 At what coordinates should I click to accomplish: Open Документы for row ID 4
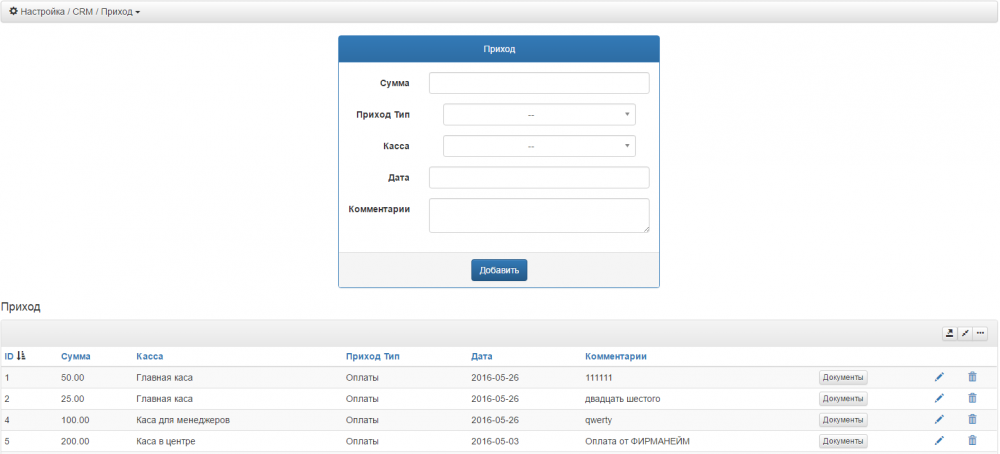point(843,420)
